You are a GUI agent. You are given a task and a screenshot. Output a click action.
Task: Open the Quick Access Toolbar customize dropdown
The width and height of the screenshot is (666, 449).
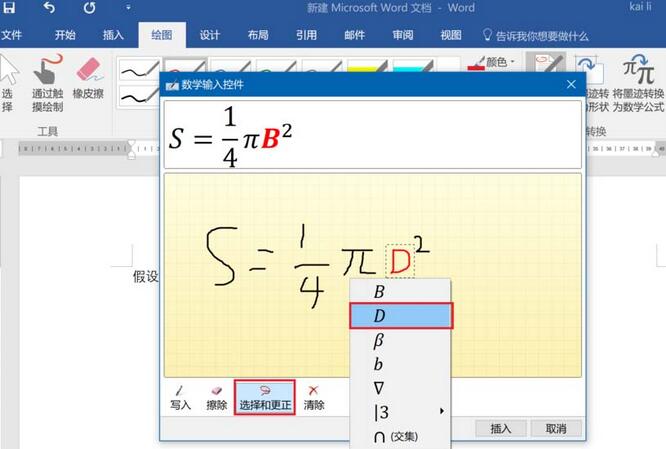128,8
